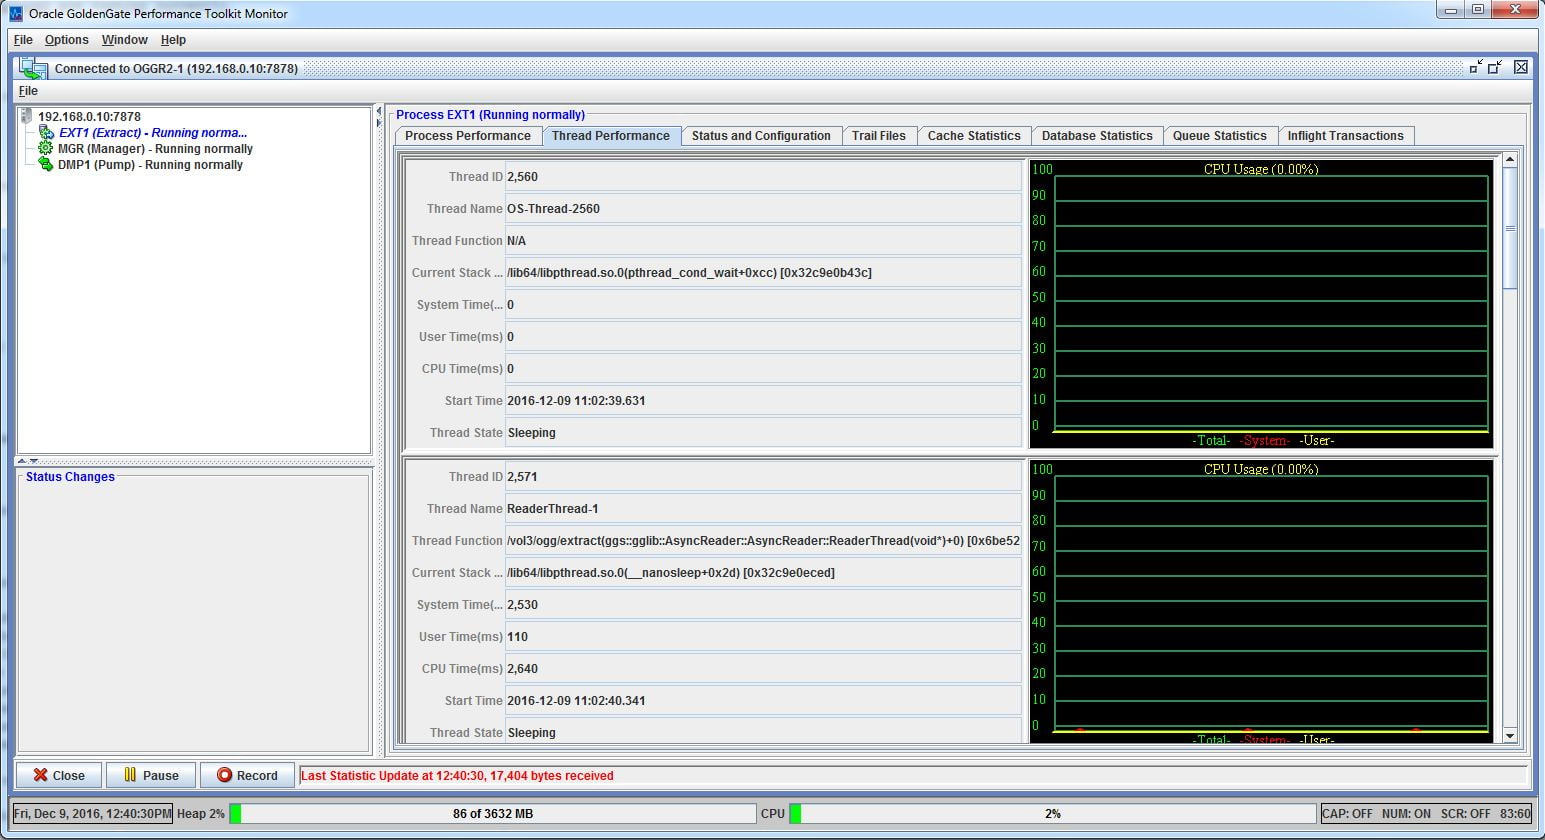The width and height of the screenshot is (1545, 840).
Task: Click the 'NUM: ON' keyboard indicator
Action: coord(1406,814)
